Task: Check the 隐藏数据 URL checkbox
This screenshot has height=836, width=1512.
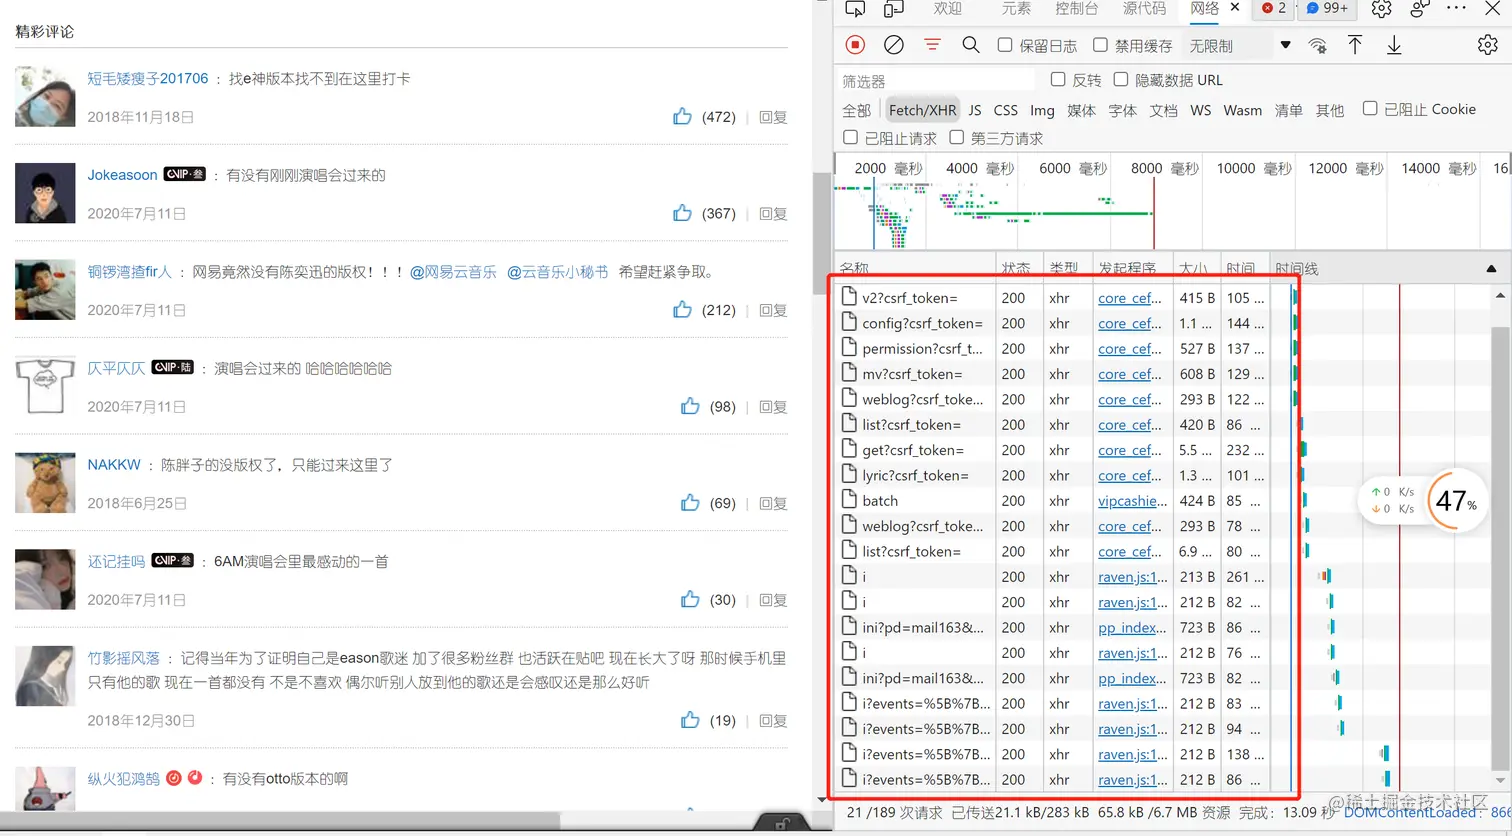Action: coord(1121,79)
